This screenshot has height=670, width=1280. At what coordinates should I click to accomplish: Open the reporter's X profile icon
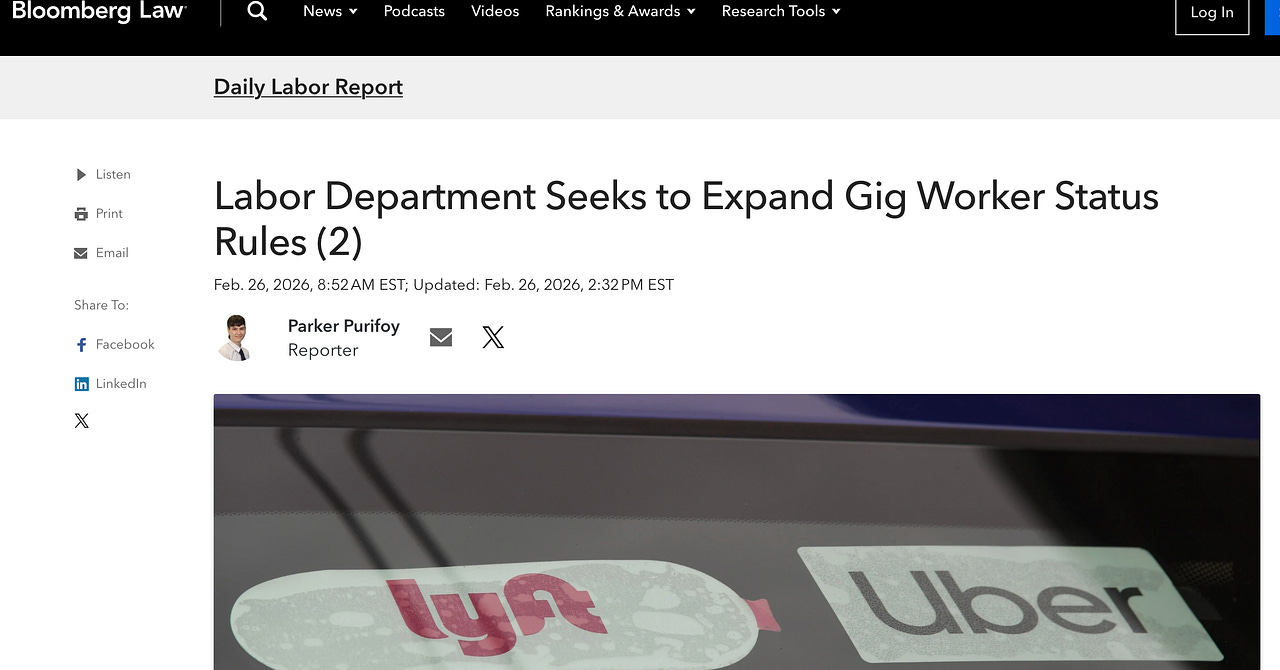pos(493,338)
